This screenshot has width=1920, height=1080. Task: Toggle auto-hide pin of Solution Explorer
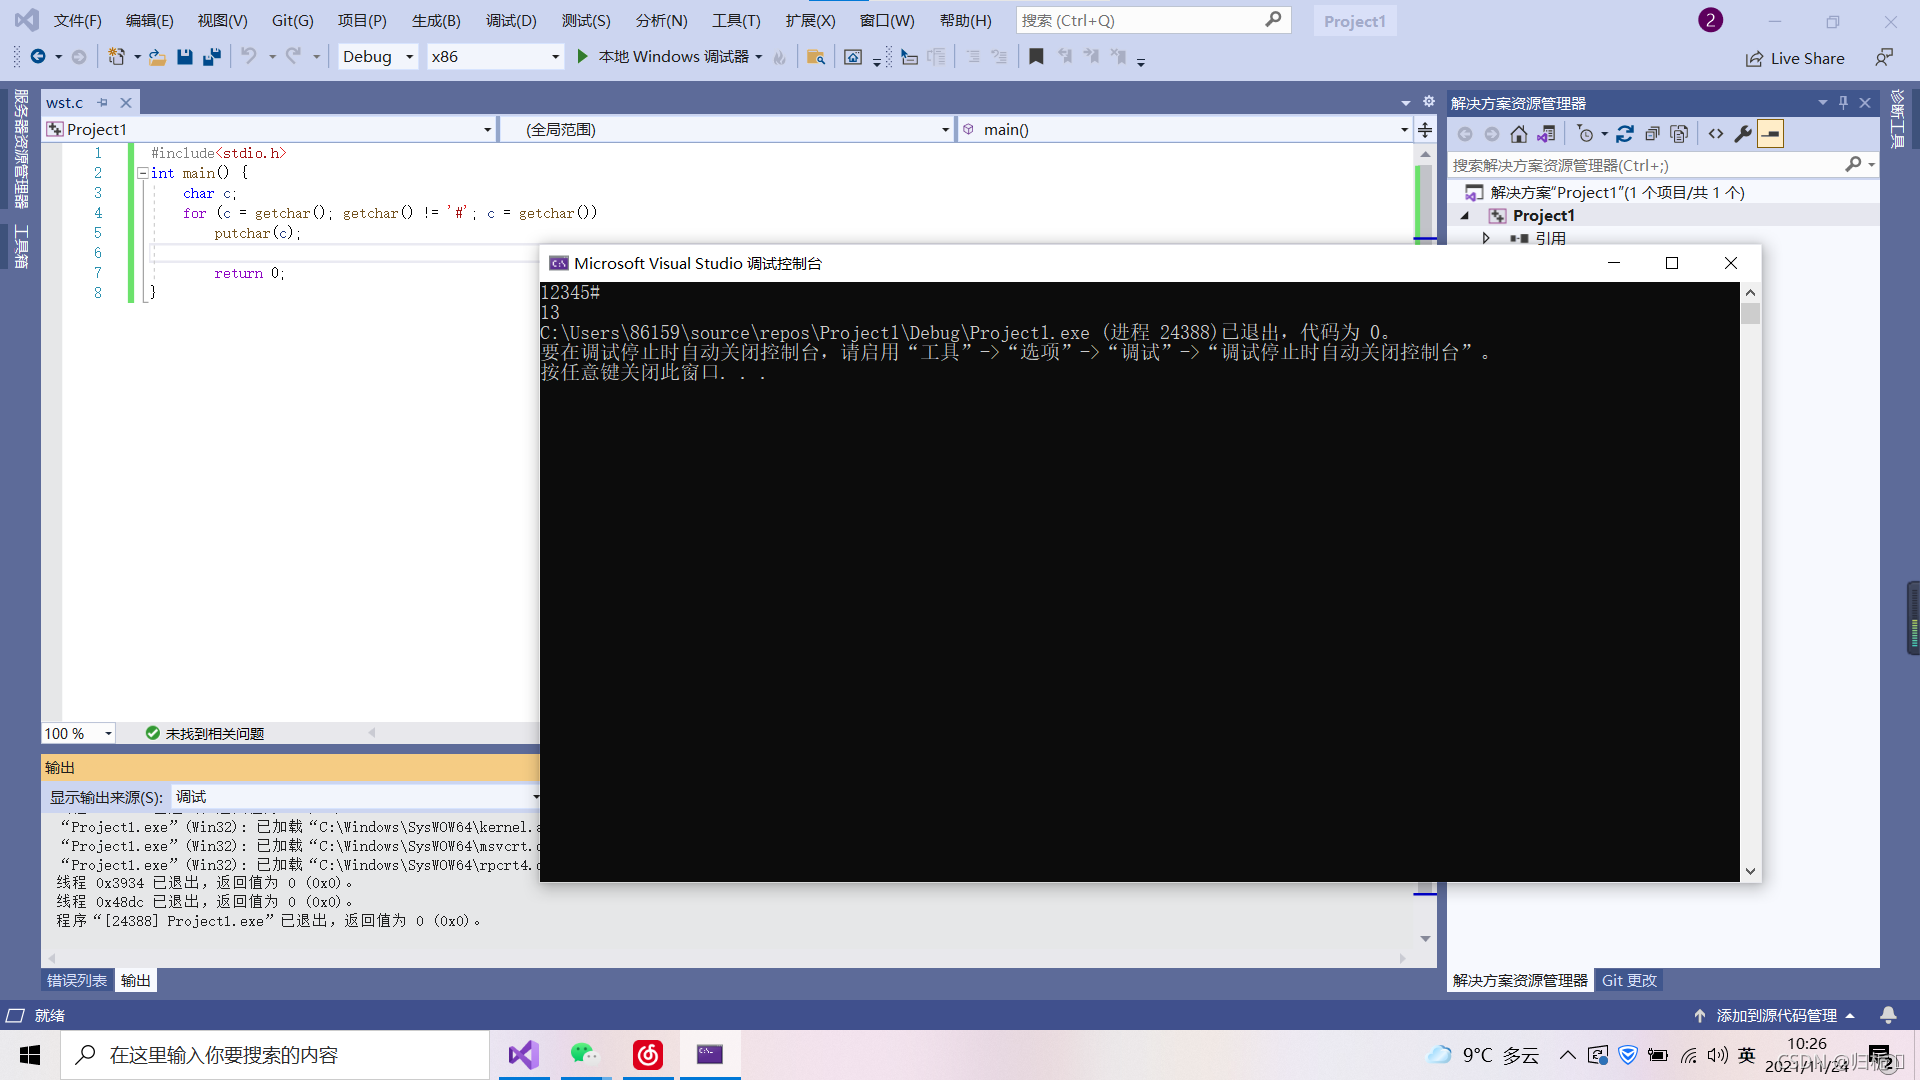[x=1843, y=103]
